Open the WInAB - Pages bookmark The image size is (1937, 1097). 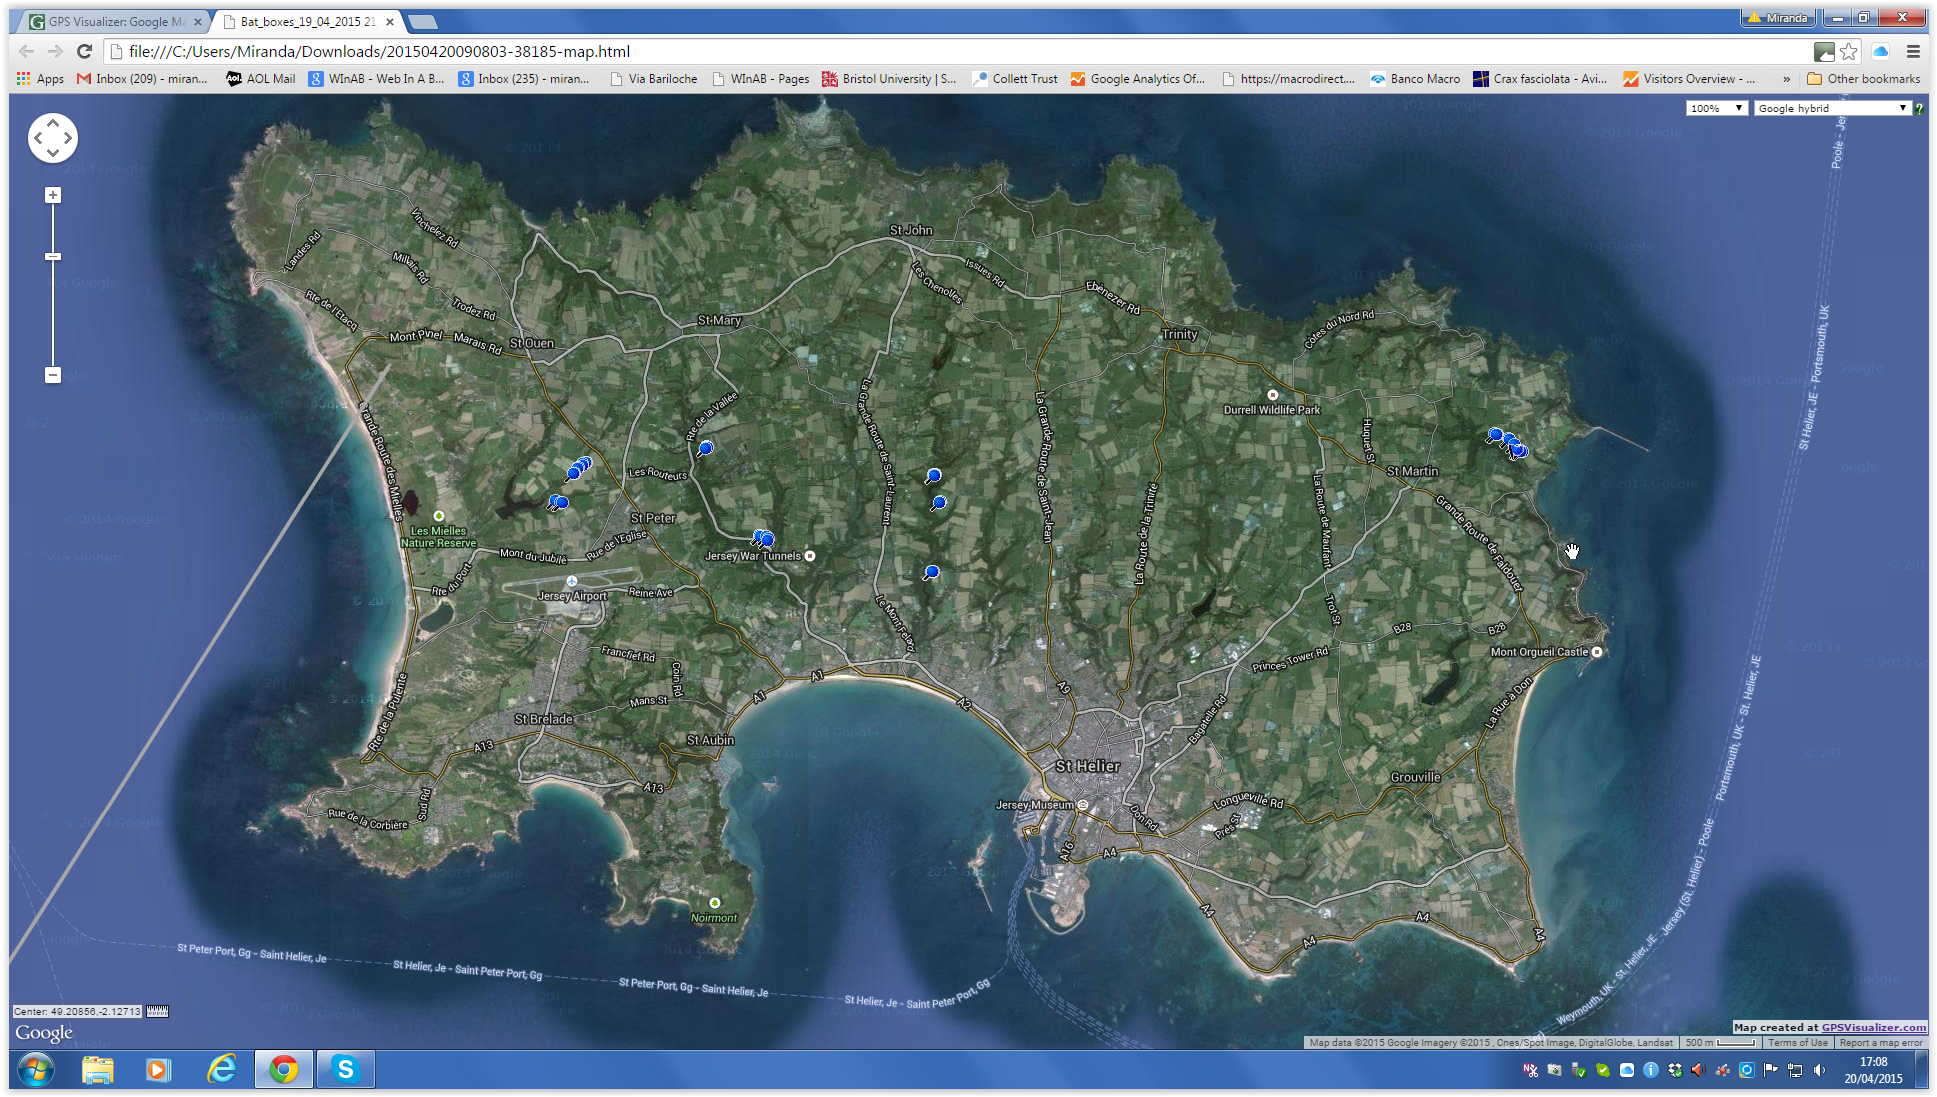pyautogui.click(x=760, y=79)
